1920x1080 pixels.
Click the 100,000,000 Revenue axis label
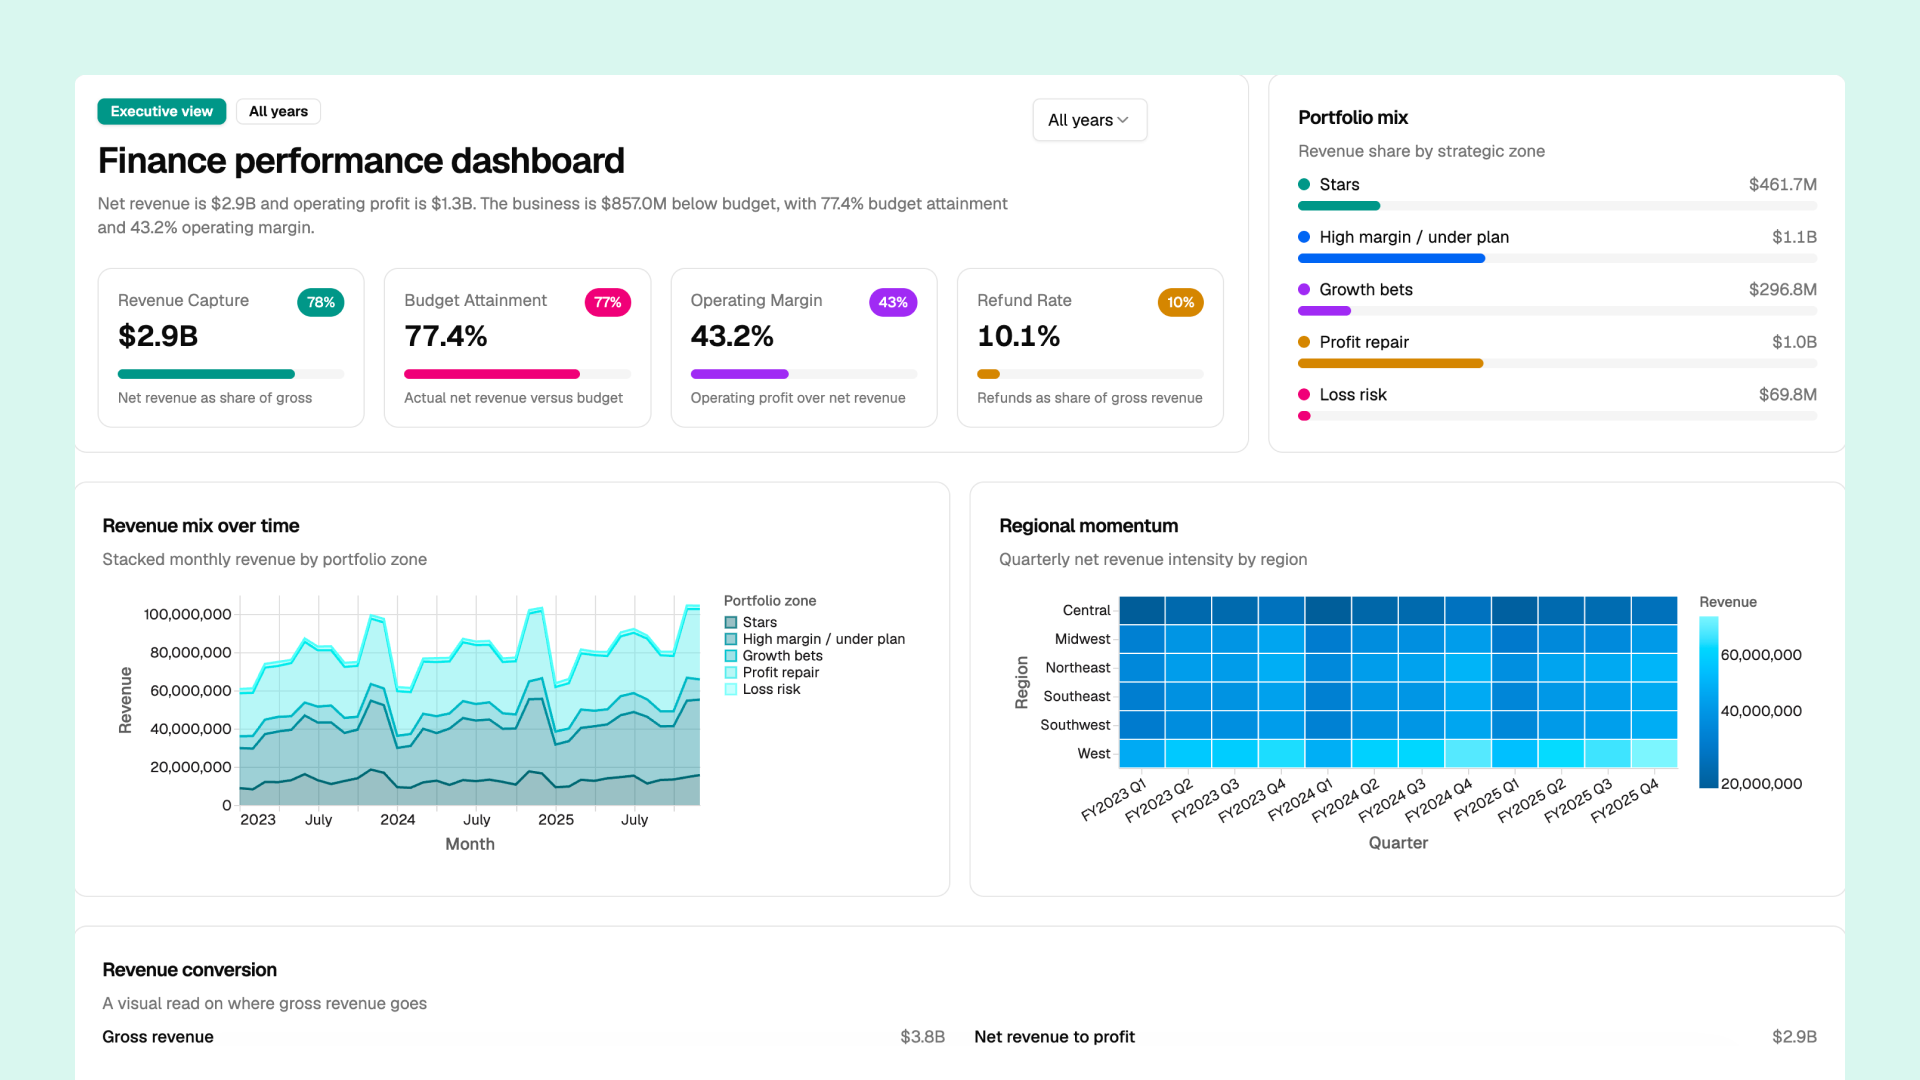[x=187, y=615]
